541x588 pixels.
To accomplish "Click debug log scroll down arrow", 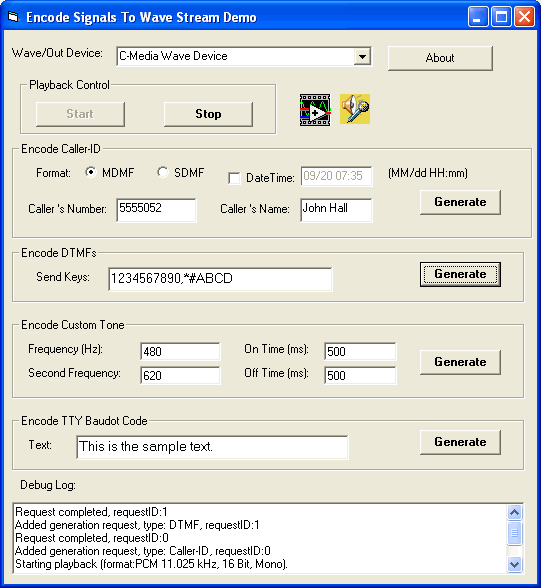I will coord(515,564).
